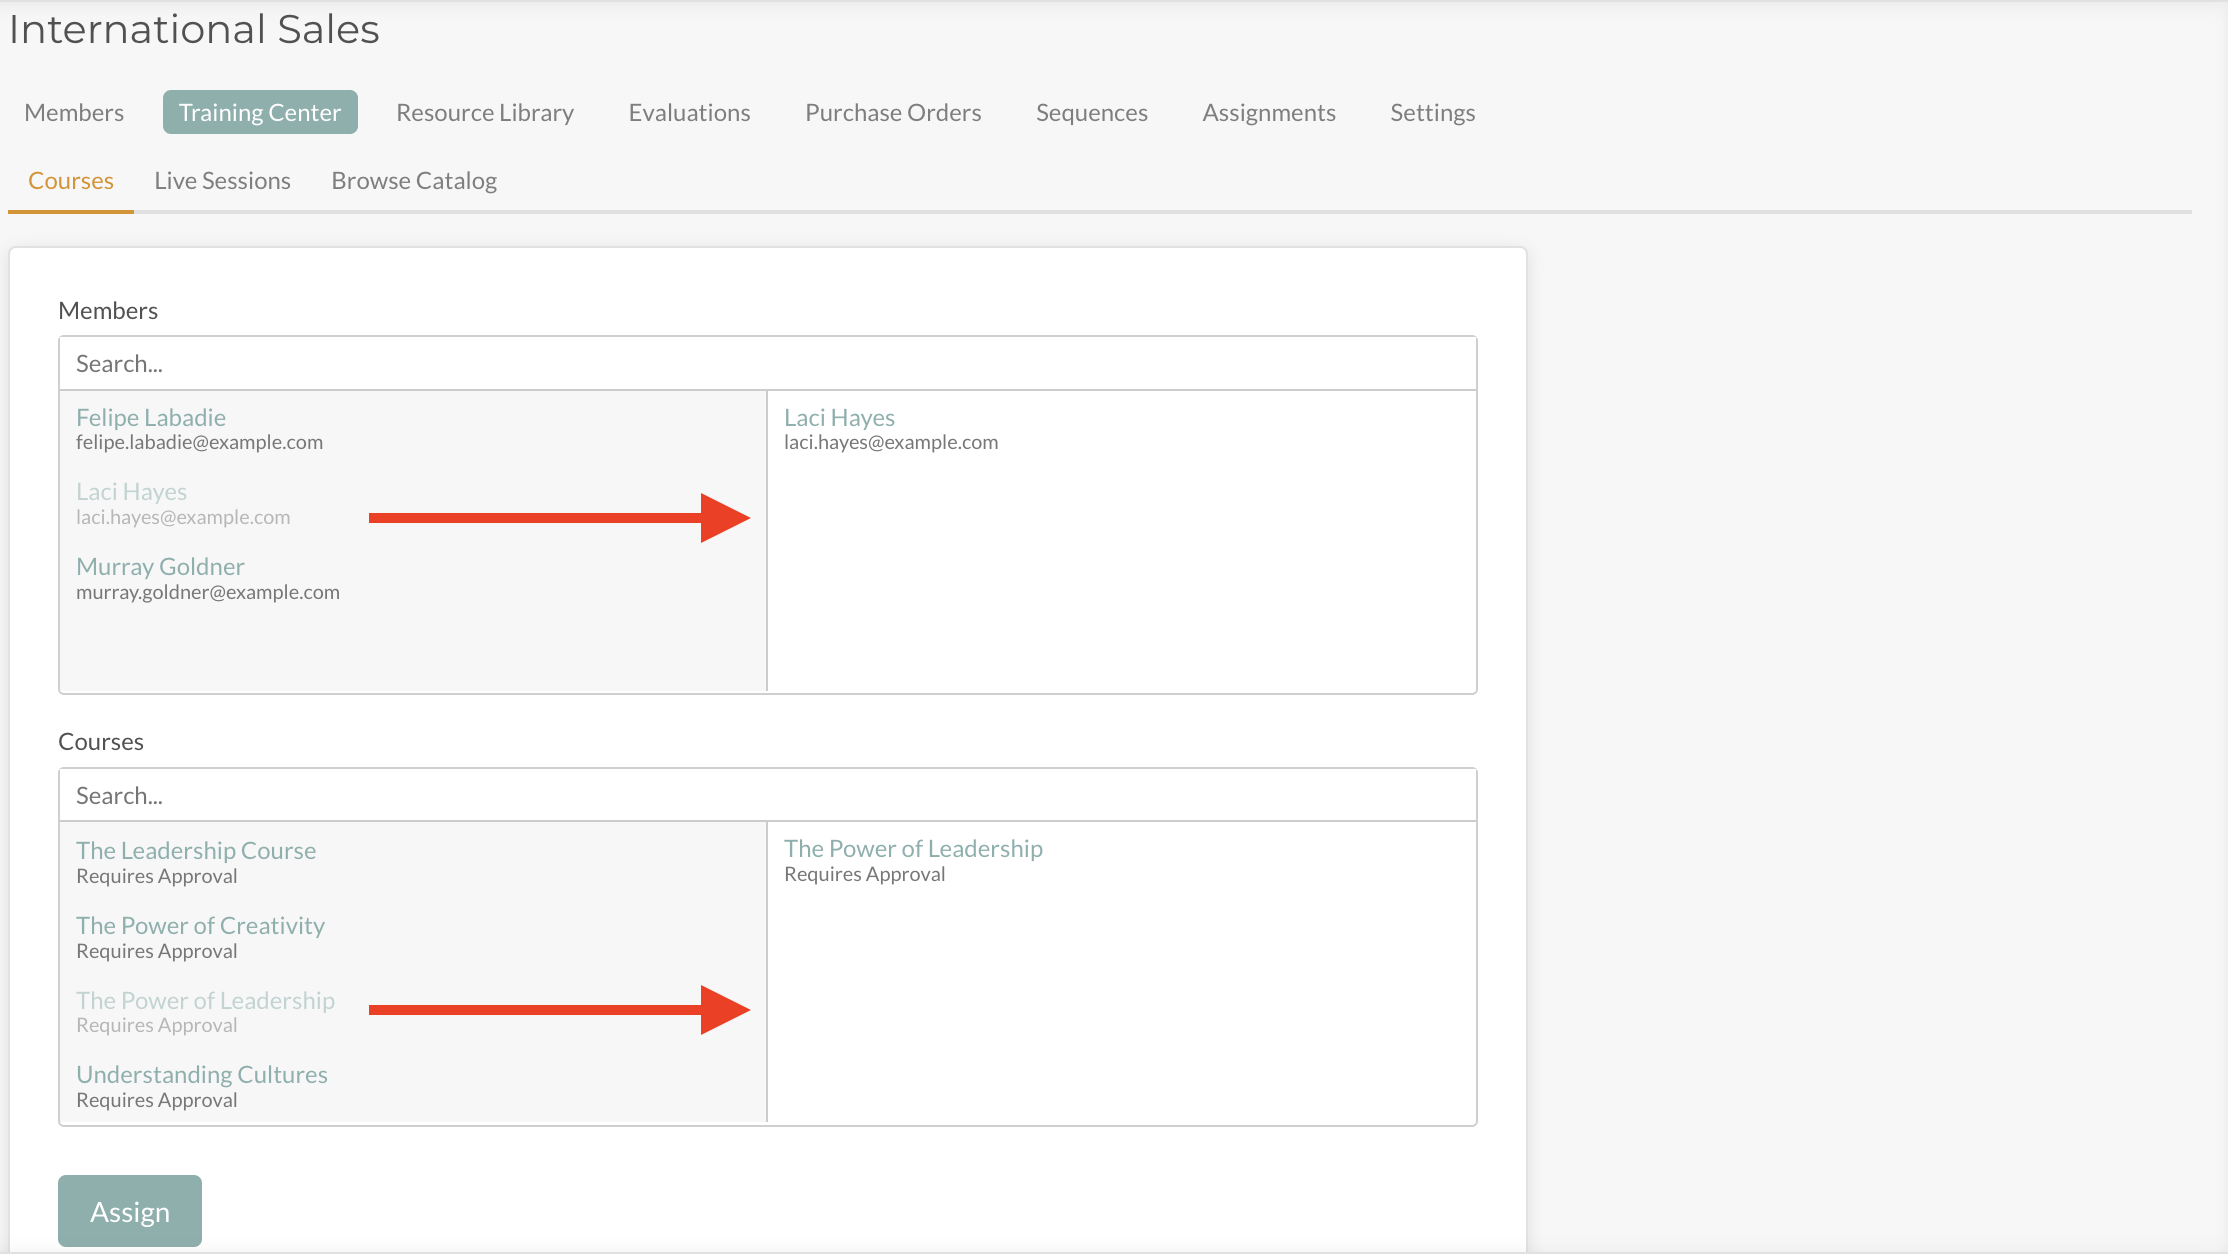The height and width of the screenshot is (1258, 2228).
Task: Click the Courses search field
Action: [767, 796]
